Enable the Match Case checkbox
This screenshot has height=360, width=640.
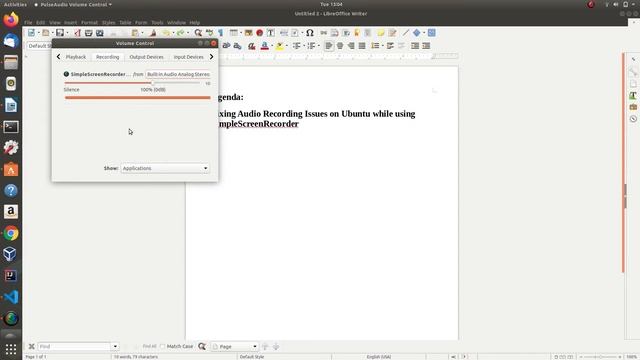(x=163, y=347)
